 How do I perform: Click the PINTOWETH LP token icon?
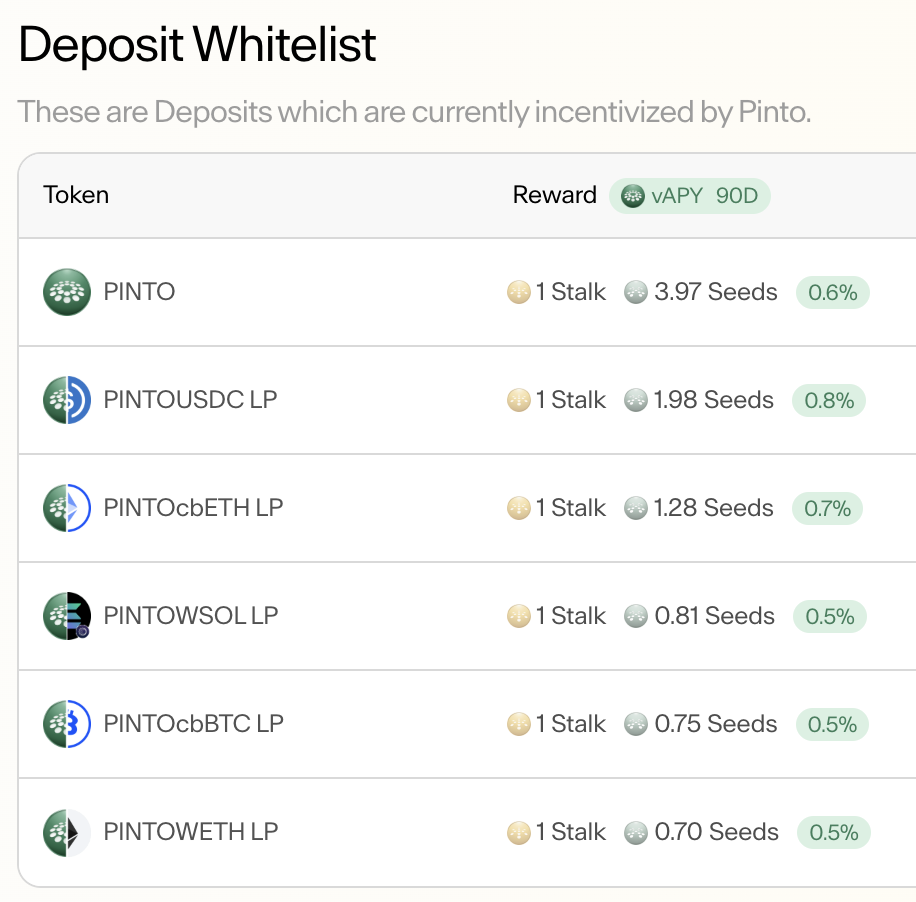tap(67, 832)
